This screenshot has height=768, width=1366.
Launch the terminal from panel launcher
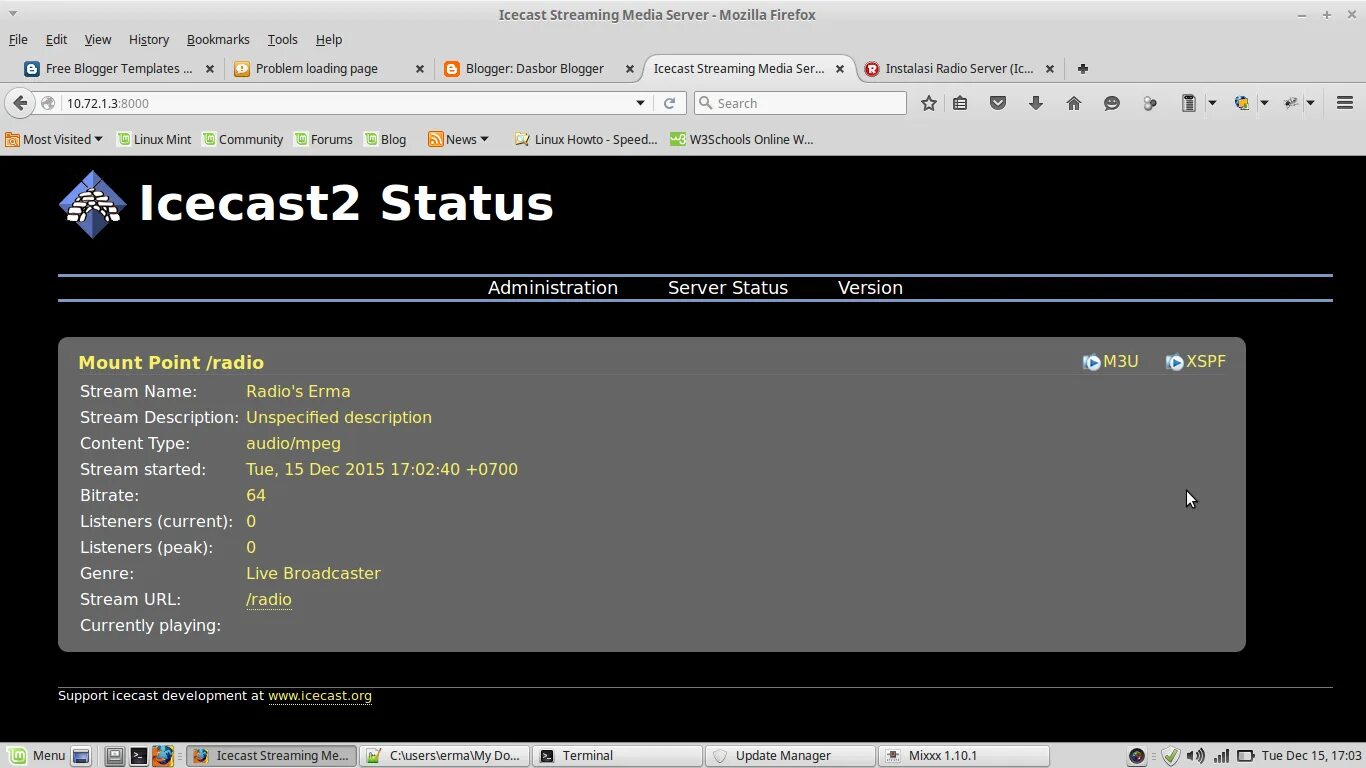(x=139, y=756)
